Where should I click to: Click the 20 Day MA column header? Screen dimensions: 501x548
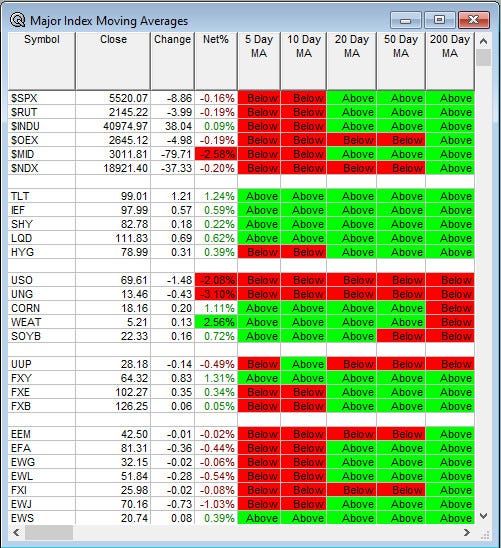pyautogui.click(x=352, y=61)
